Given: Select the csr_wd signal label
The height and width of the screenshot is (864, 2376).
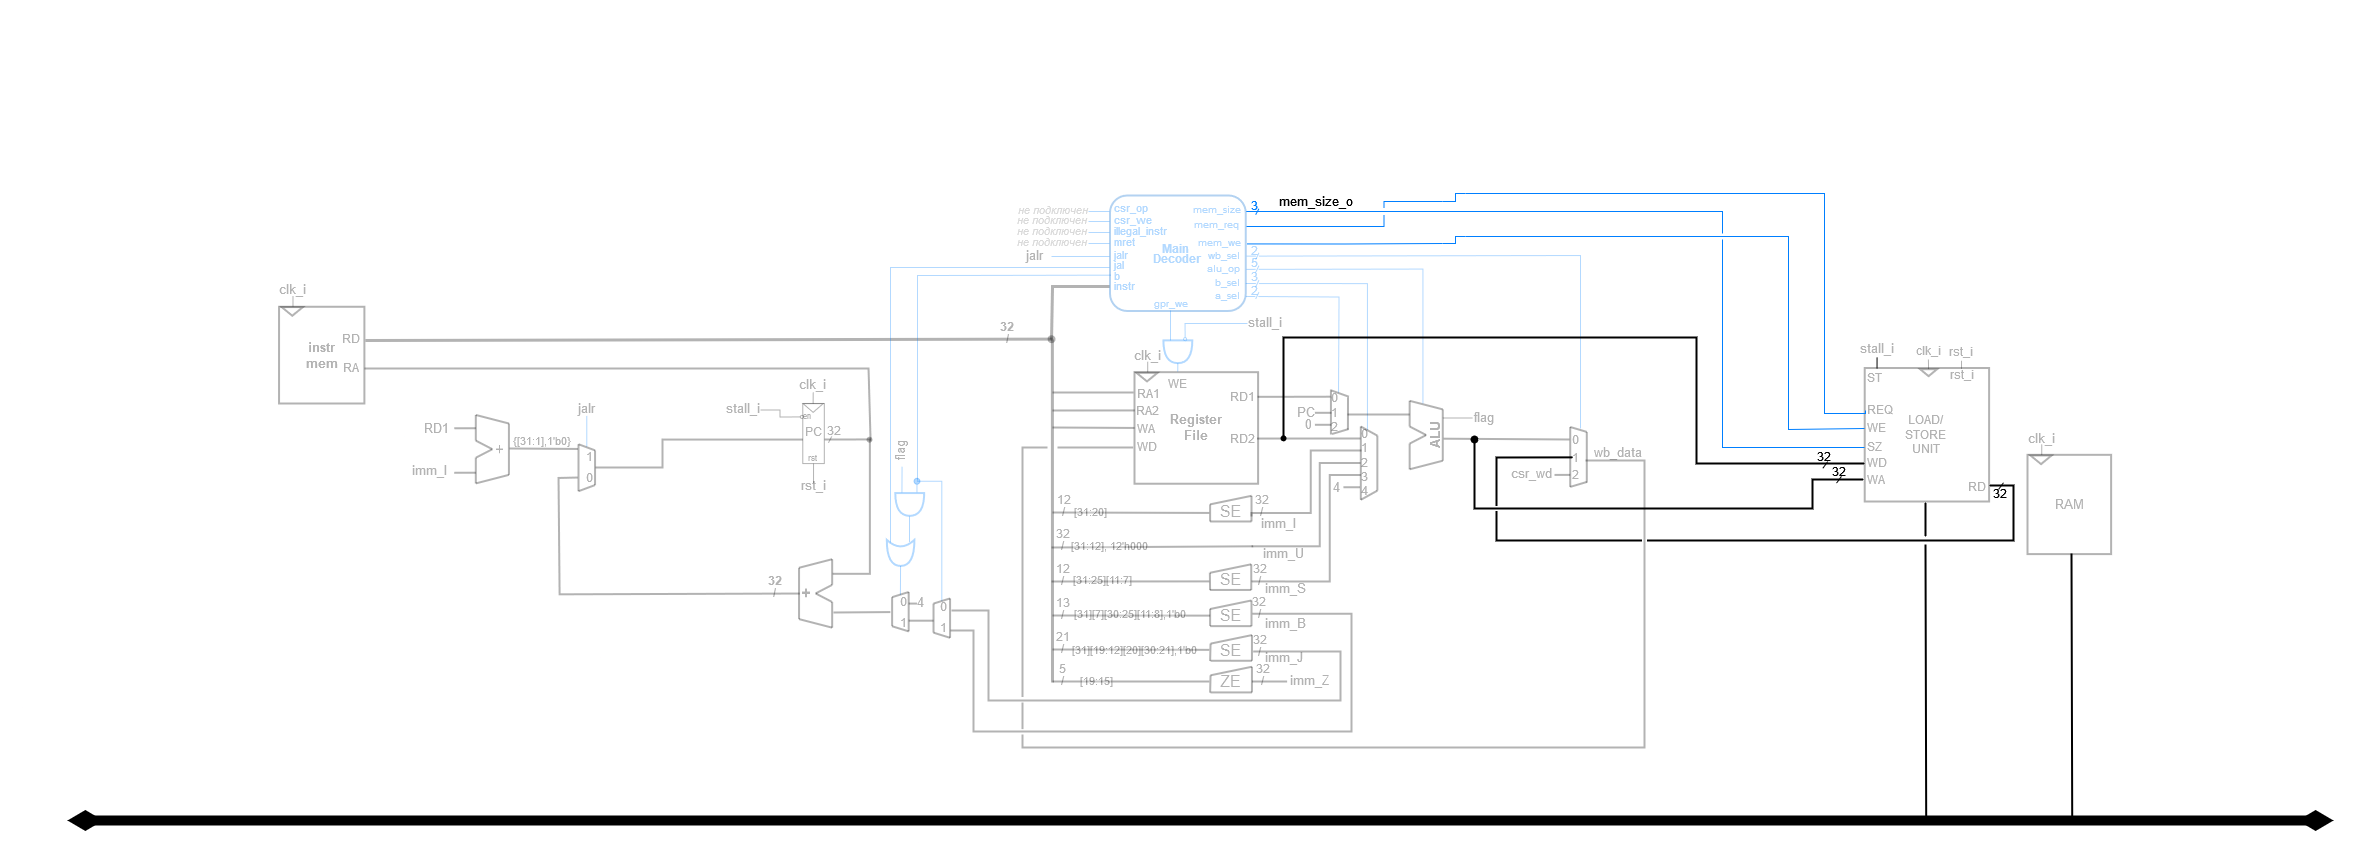Looking at the screenshot, I should point(1531,474).
